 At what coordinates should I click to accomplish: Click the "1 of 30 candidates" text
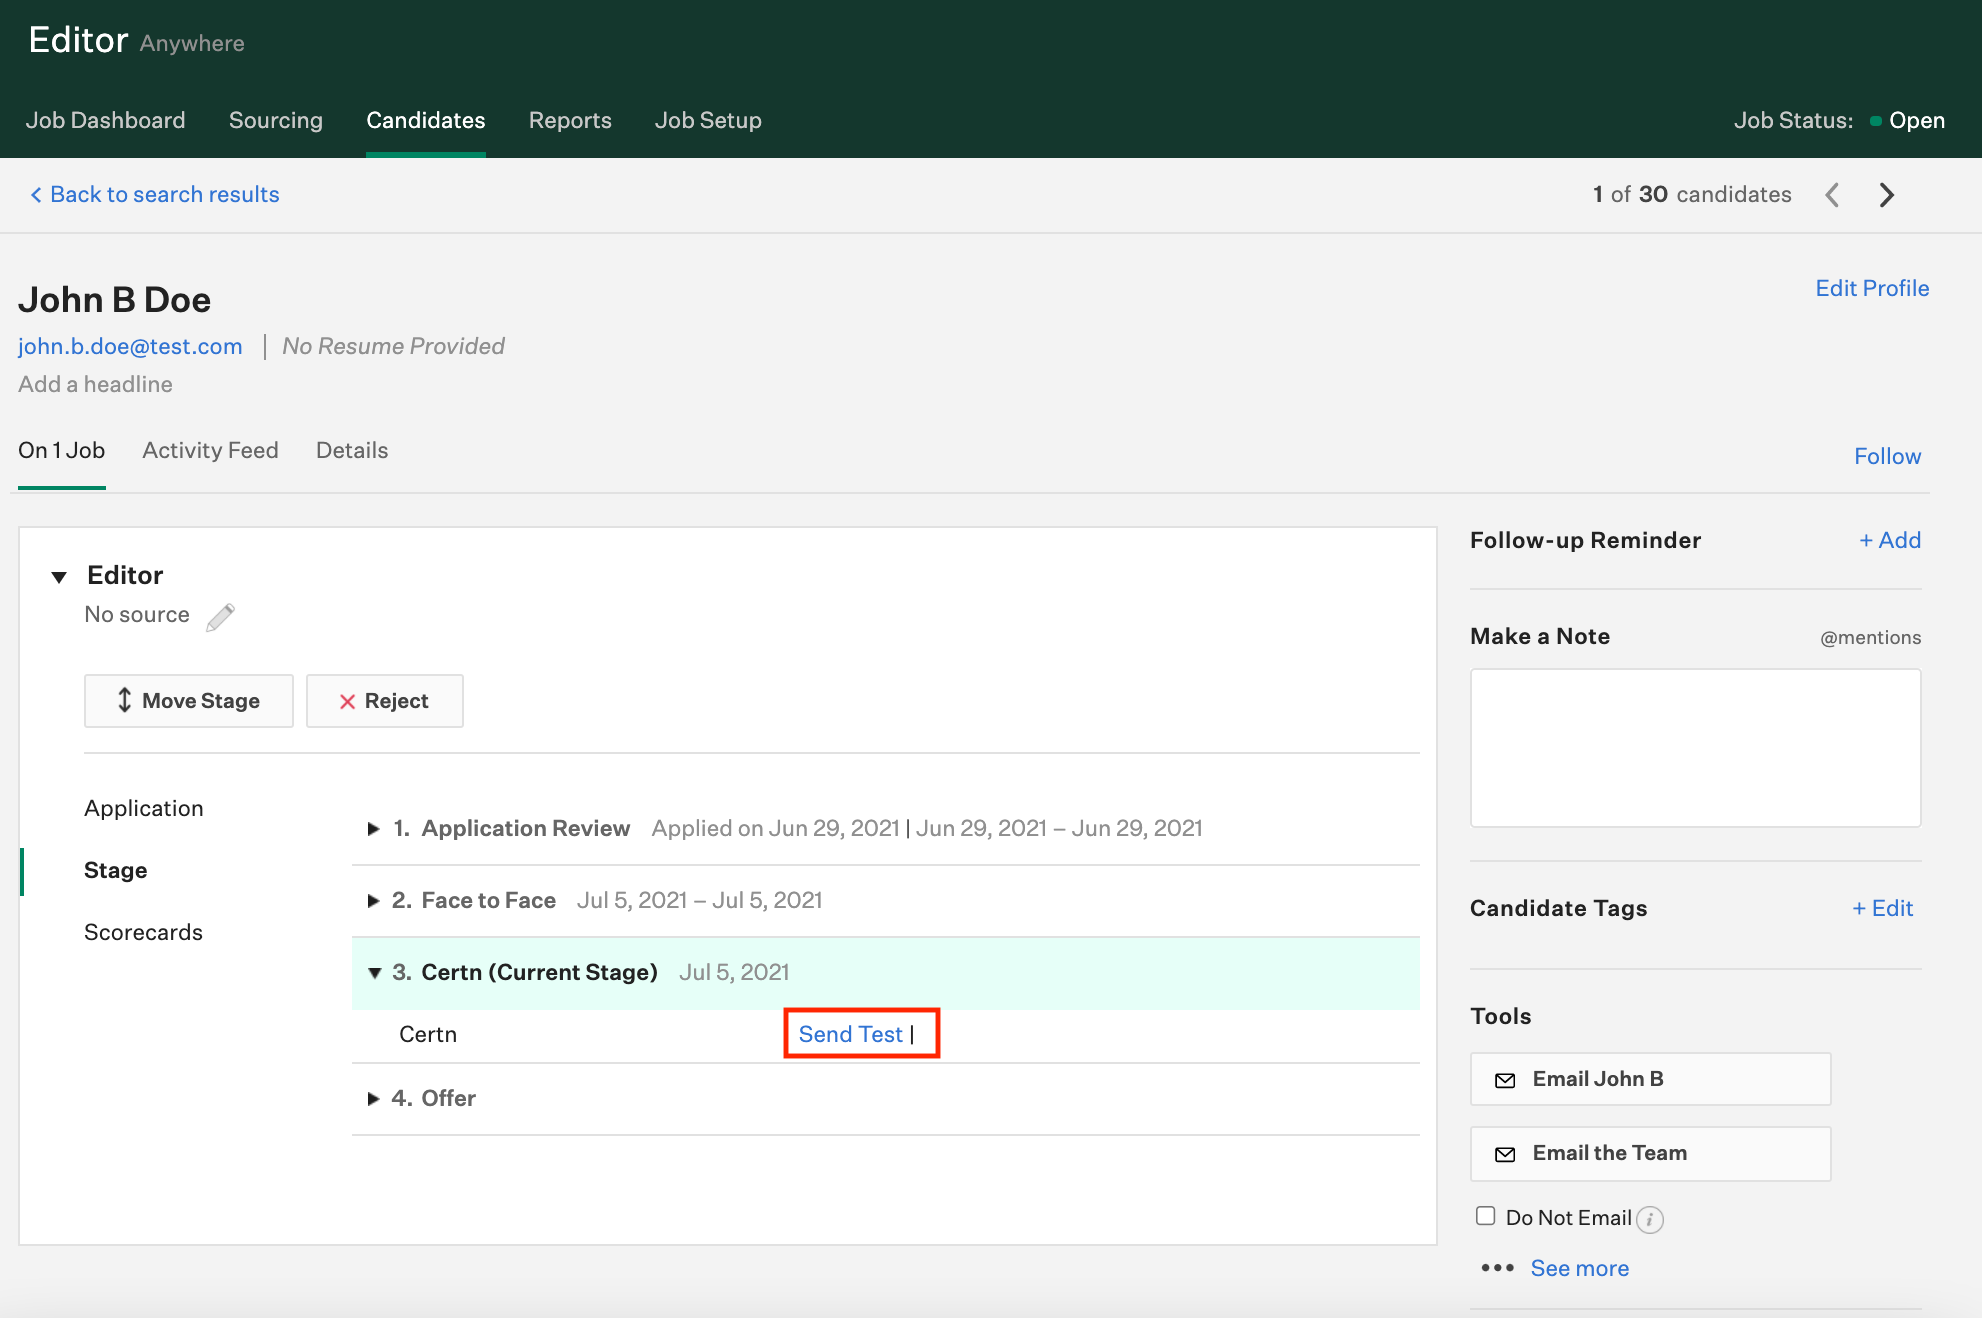[1692, 194]
